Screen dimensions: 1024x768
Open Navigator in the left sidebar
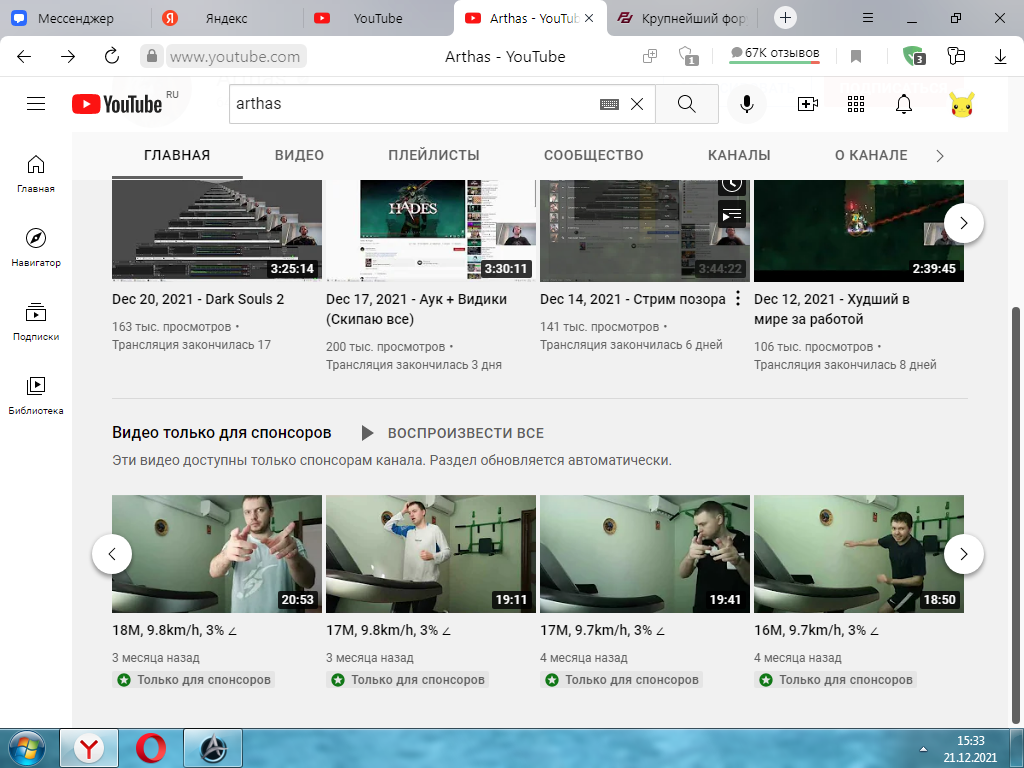tap(36, 247)
